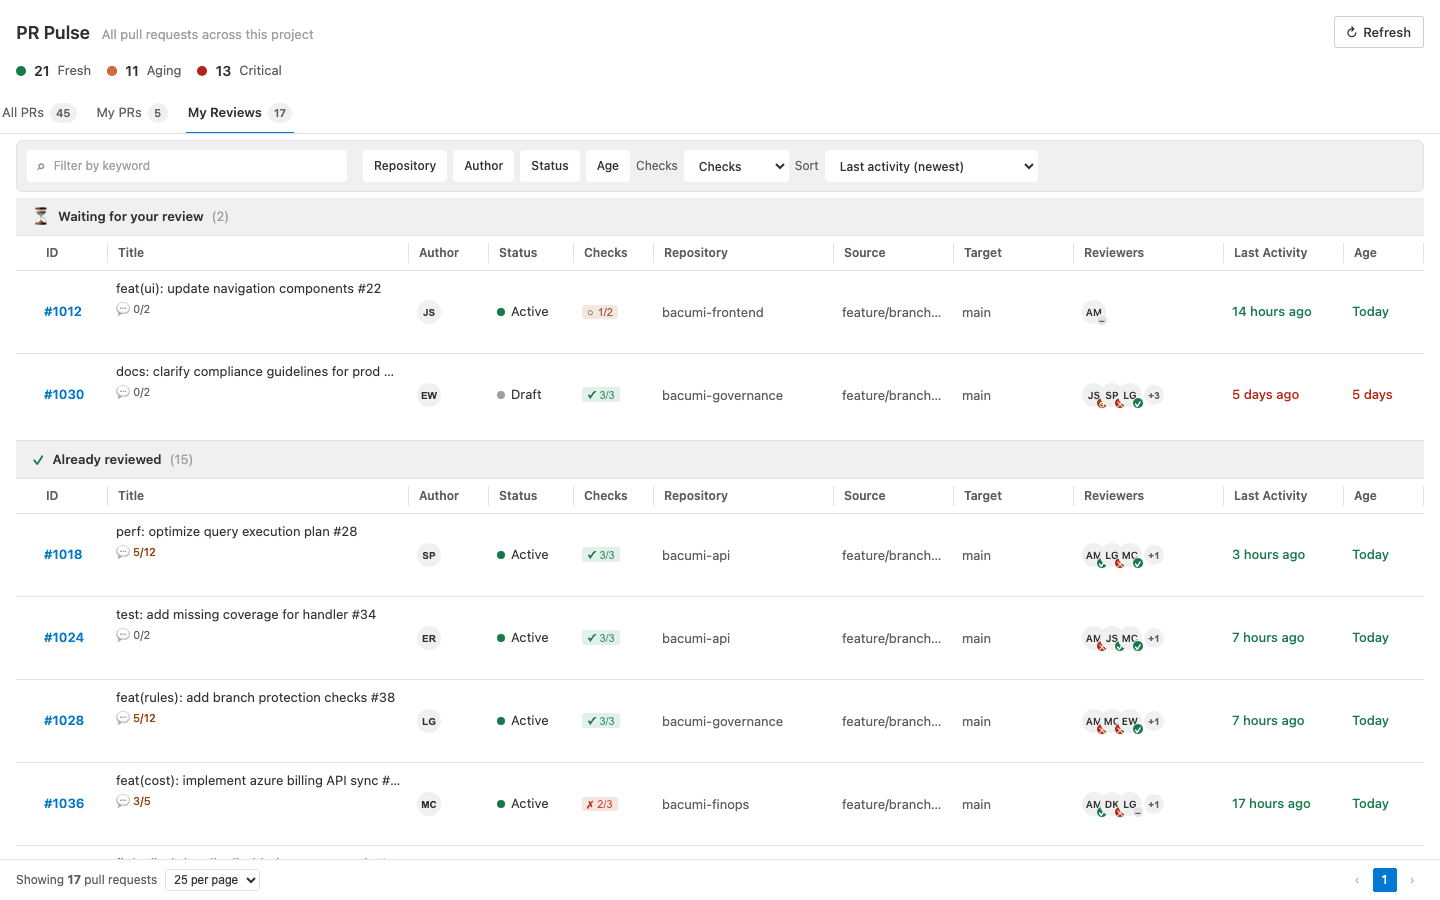This screenshot has height=900, width=1440.
Task: Select page 1 in the pagination
Action: (x=1385, y=880)
